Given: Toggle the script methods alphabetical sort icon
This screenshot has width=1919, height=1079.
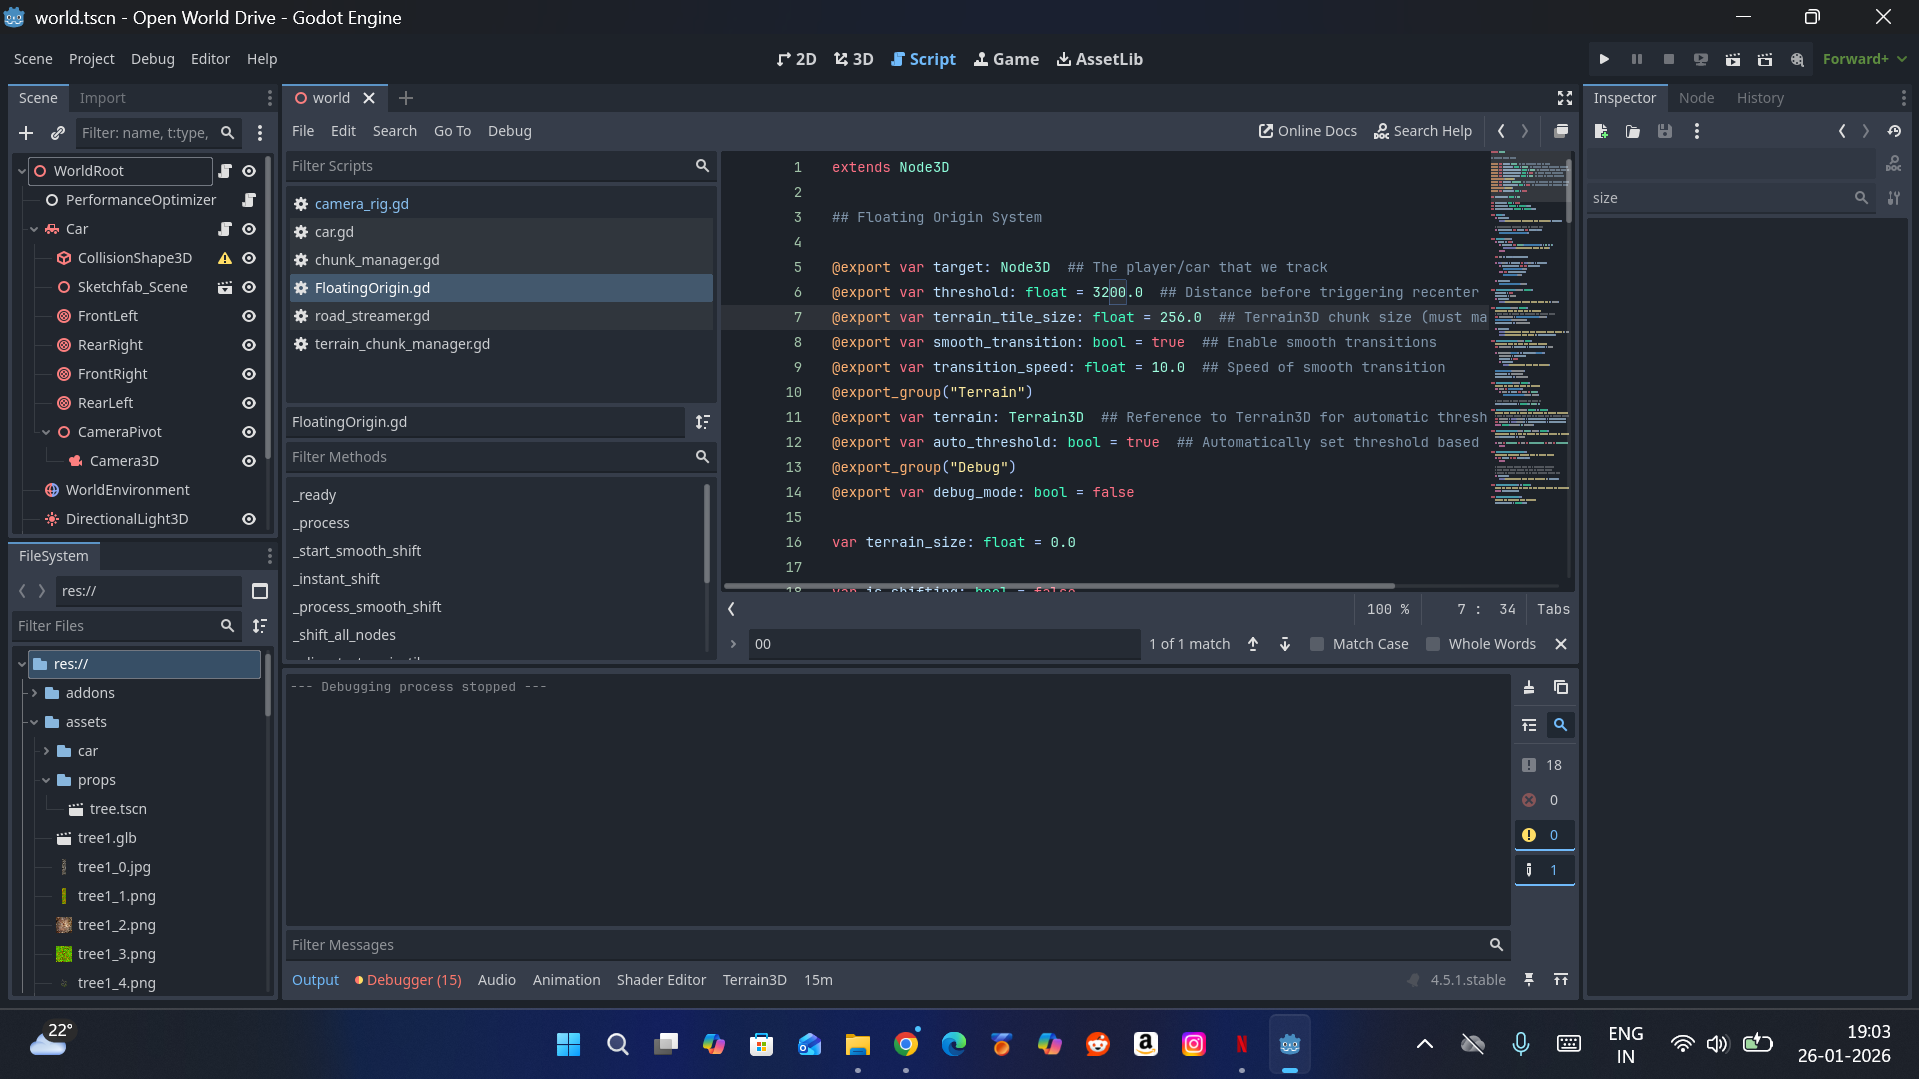Looking at the screenshot, I should click(703, 422).
